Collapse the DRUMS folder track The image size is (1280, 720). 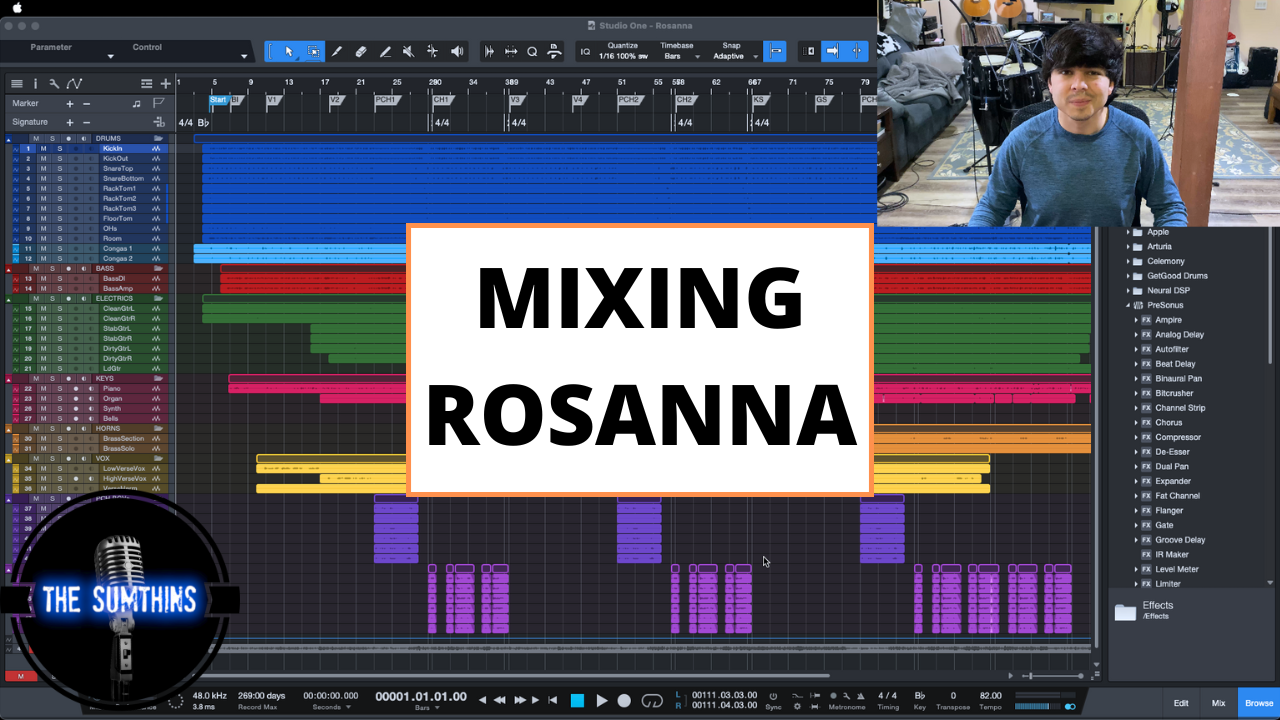point(10,139)
